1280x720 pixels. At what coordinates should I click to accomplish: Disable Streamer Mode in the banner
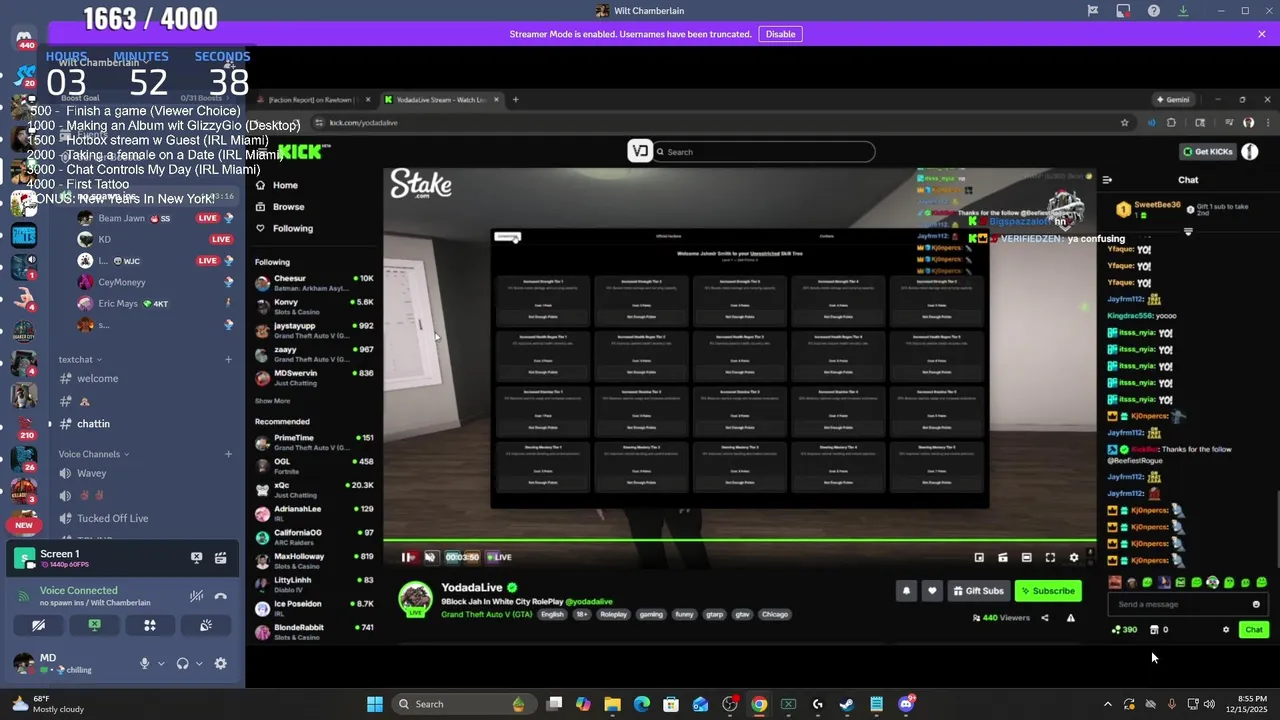(x=780, y=34)
